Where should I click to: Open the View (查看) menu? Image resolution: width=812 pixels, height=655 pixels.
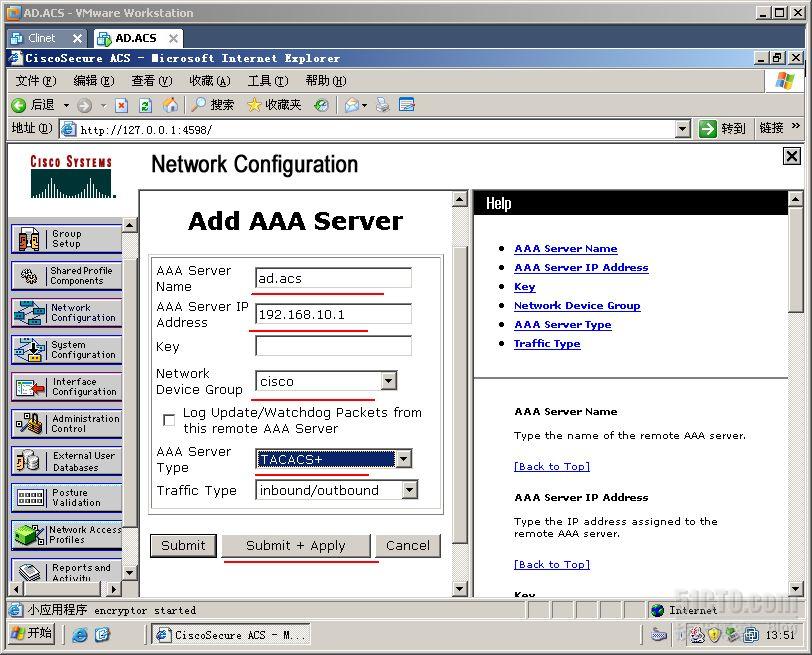tap(151, 81)
